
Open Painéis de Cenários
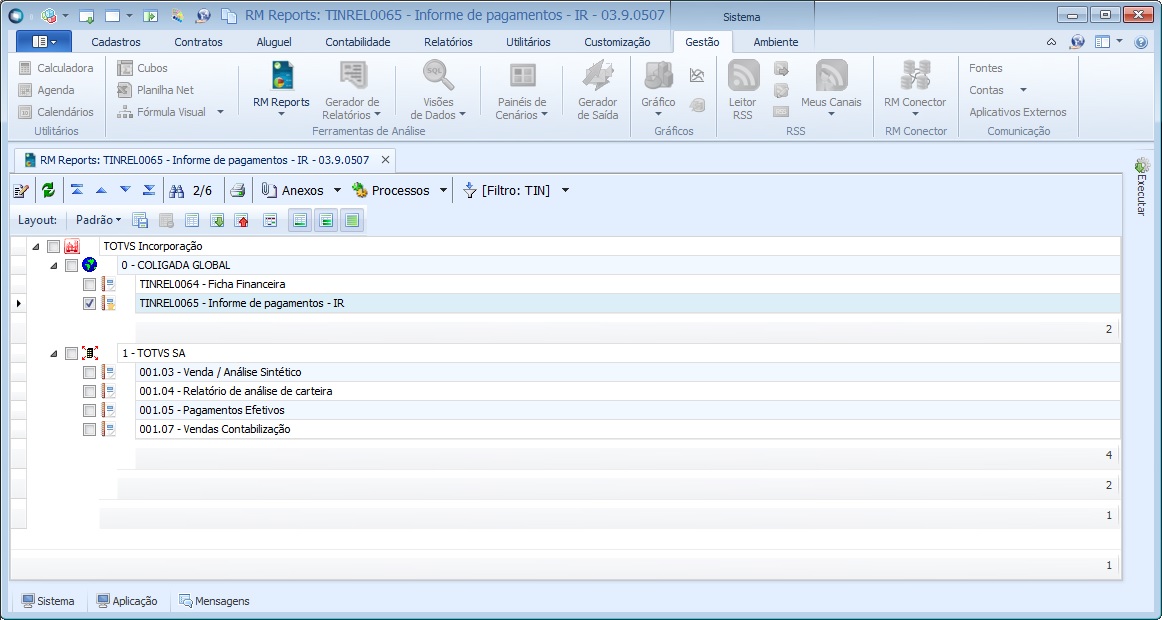coord(522,89)
